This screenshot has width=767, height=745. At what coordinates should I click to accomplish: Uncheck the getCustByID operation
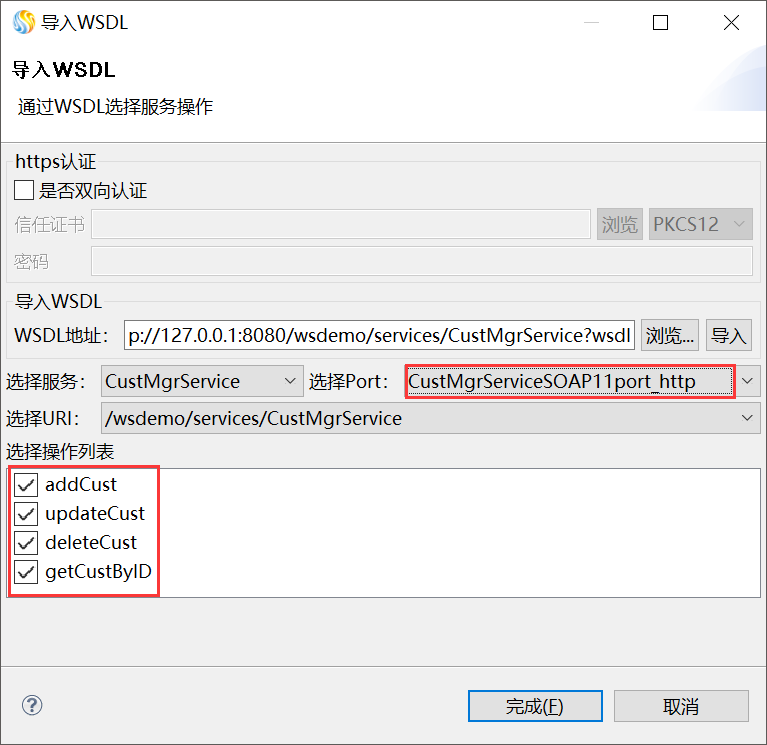tap(26, 572)
